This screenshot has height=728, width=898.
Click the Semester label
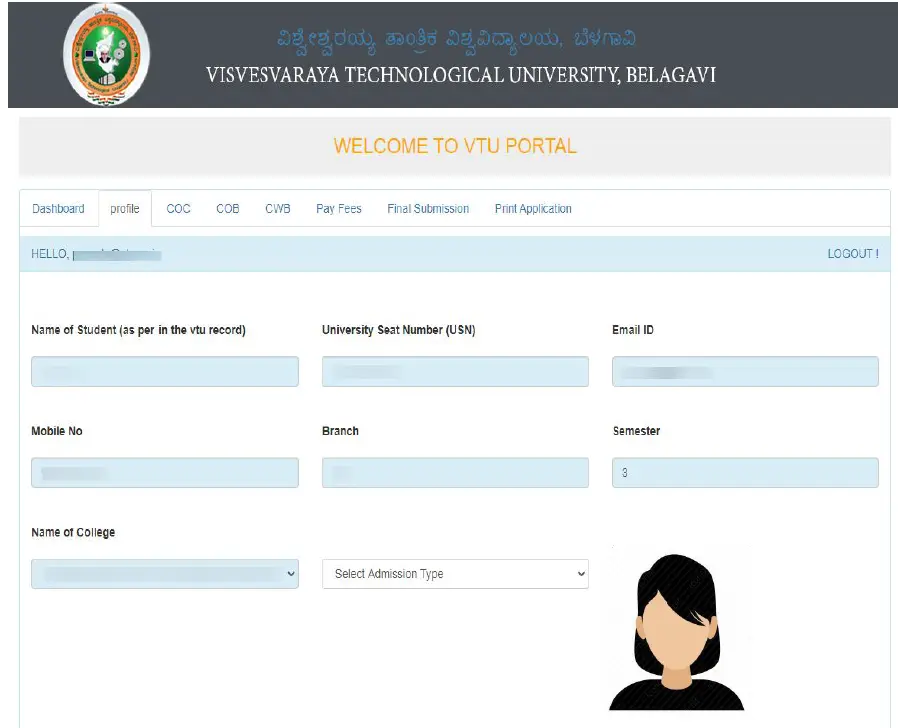[x=636, y=431]
